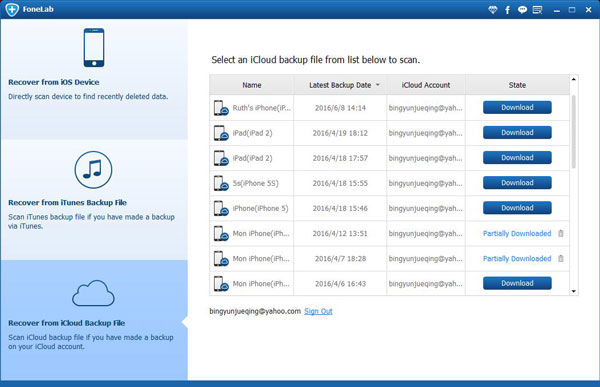Select the backup dated 2016/4/6 16:43

pyautogui.click(x=390, y=284)
